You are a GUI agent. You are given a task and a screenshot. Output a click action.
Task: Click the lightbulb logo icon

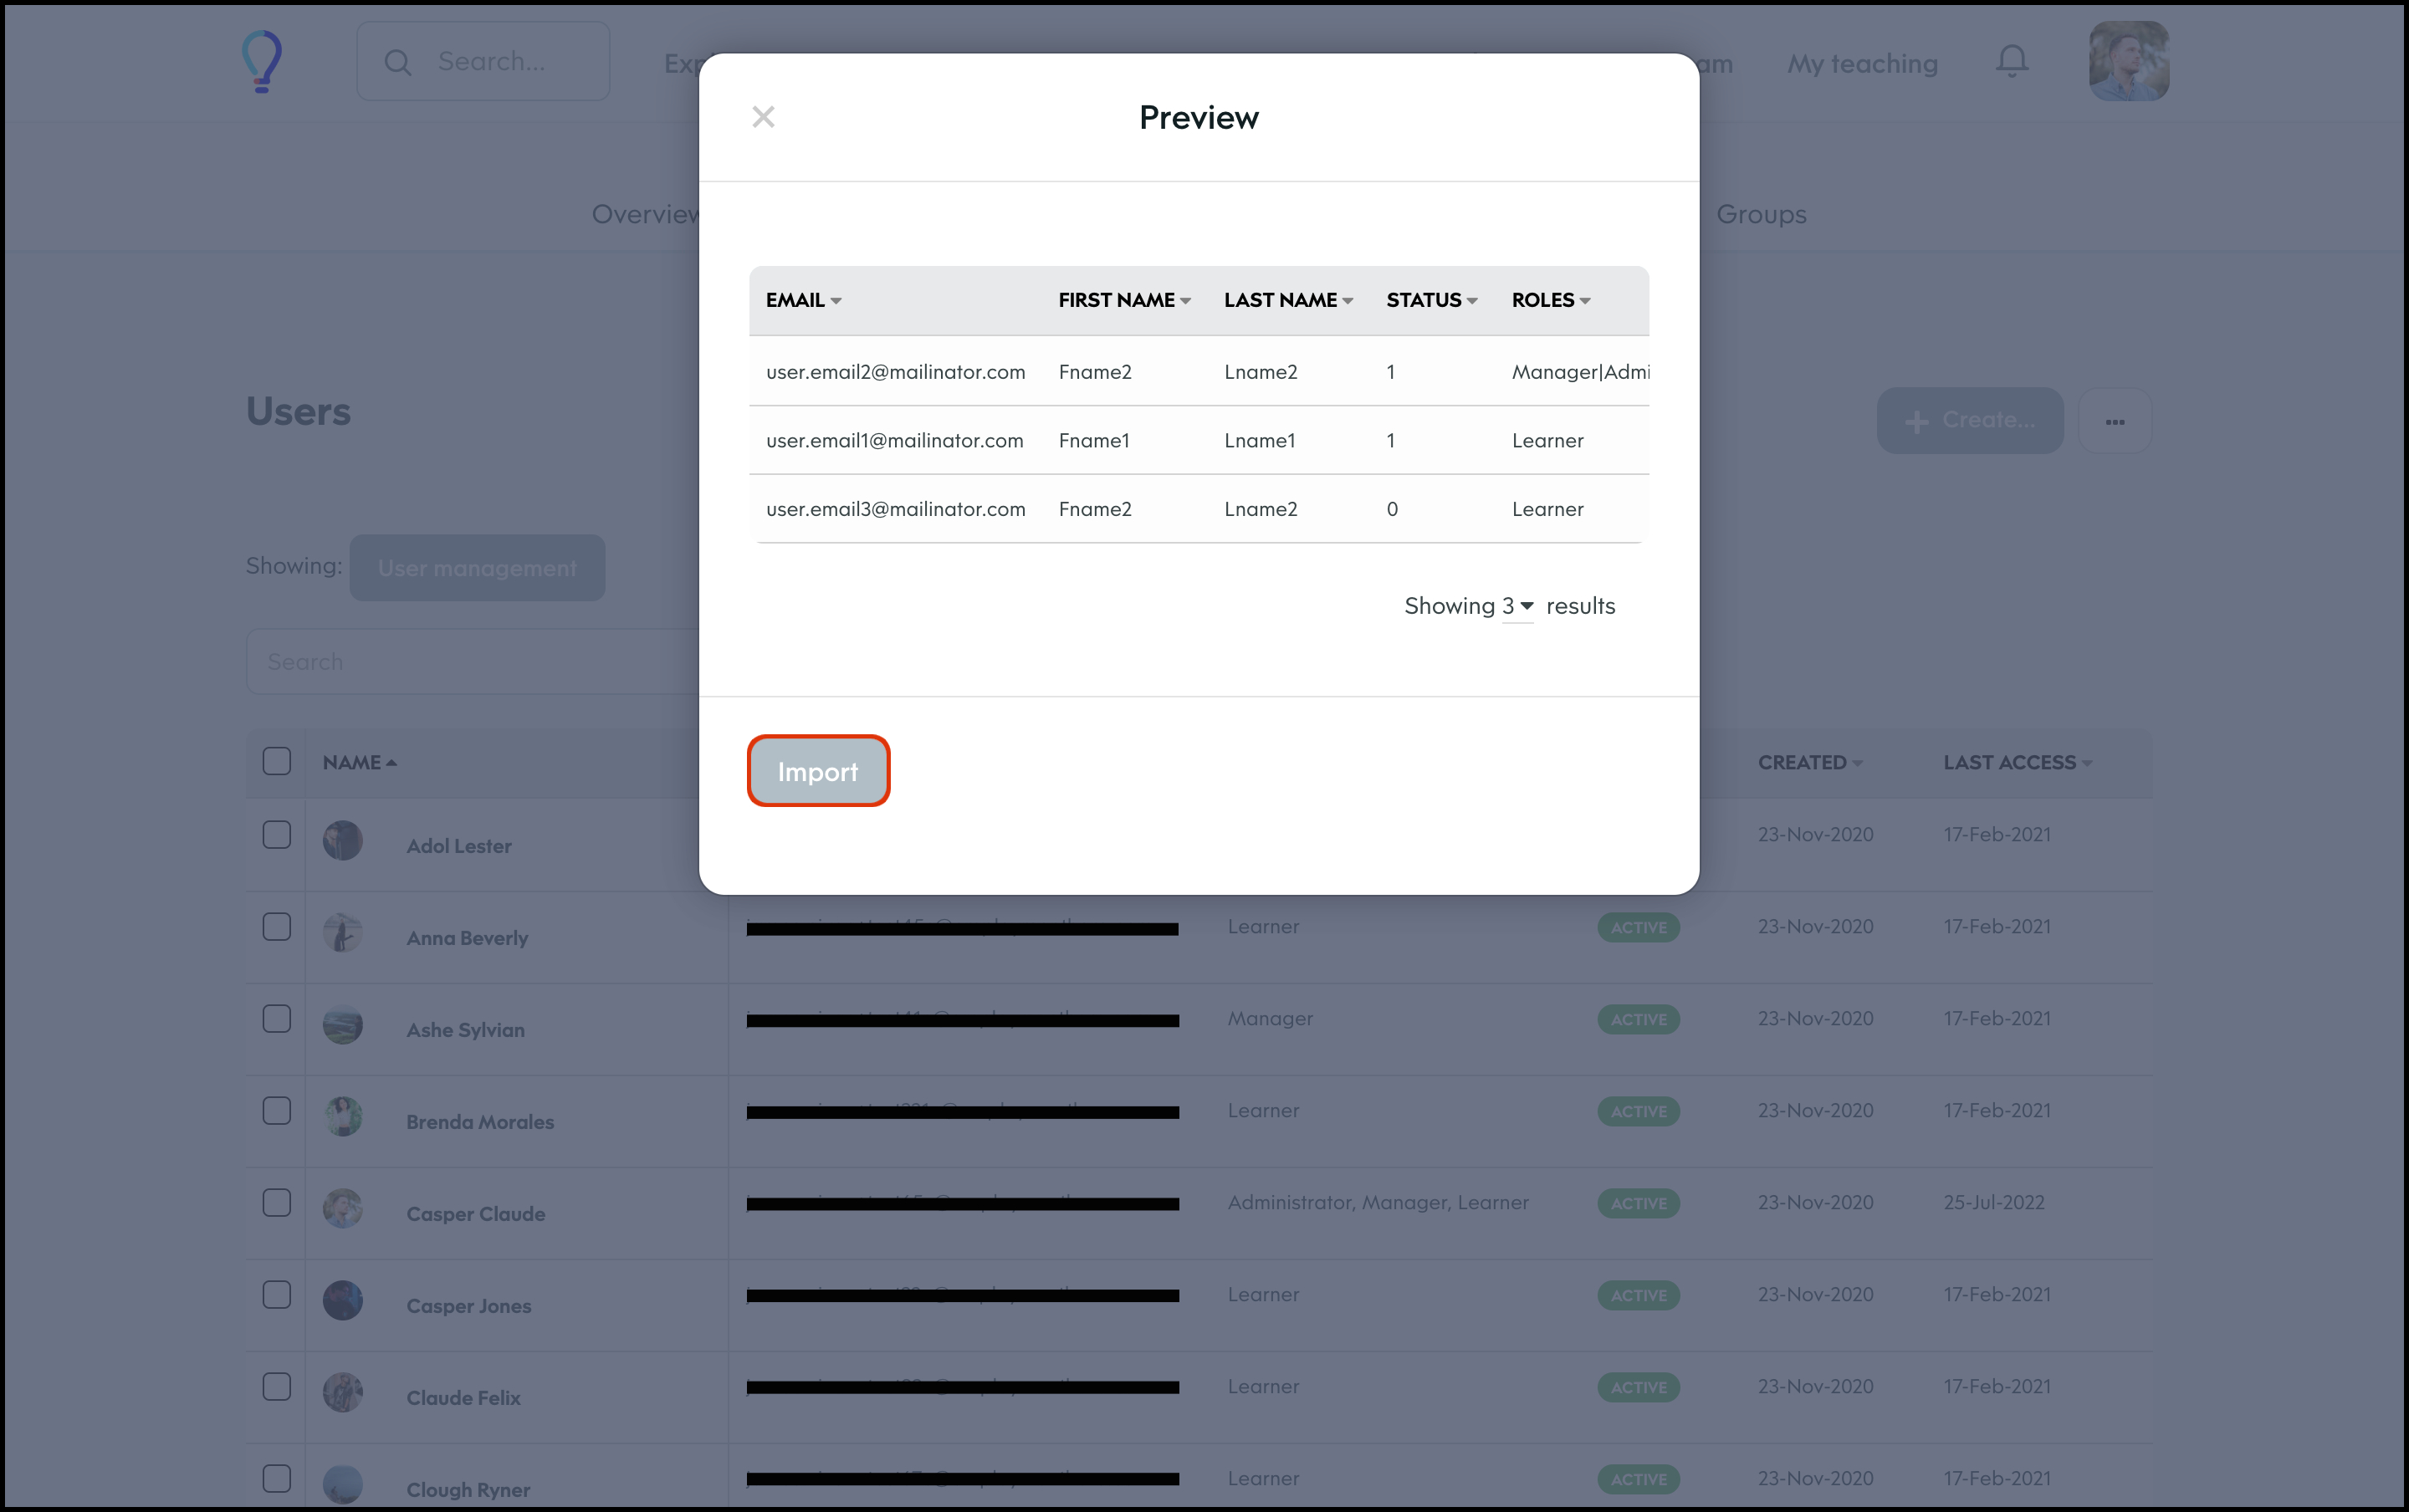click(262, 62)
